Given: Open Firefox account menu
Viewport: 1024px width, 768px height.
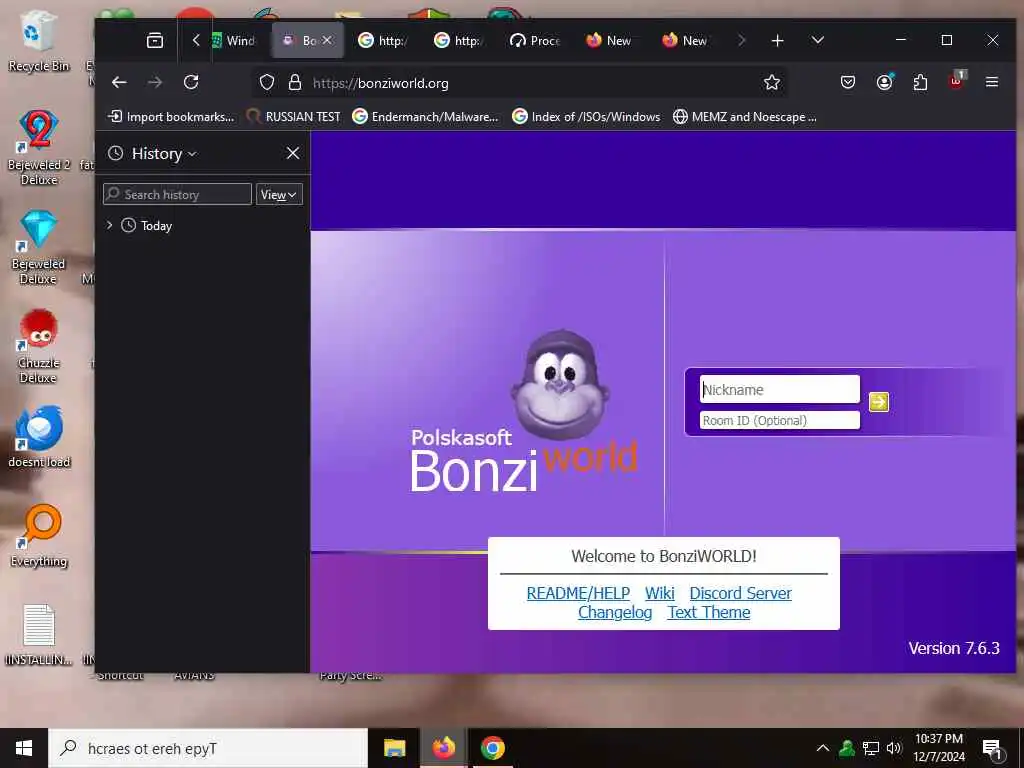Looking at the screenshot, I should click(884, 82).
